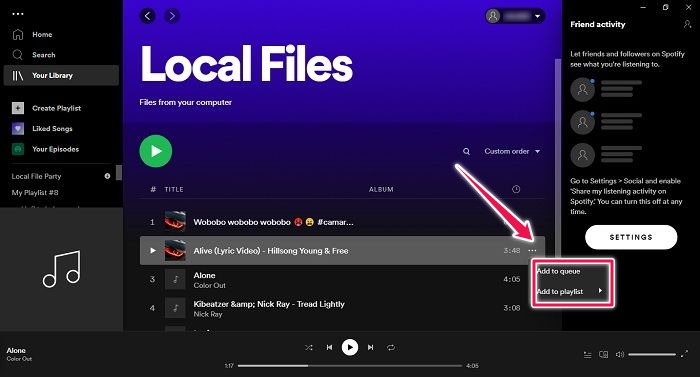Open more options dots for Alive track
This screenshot has width=700, height=377.
[533, 251]
